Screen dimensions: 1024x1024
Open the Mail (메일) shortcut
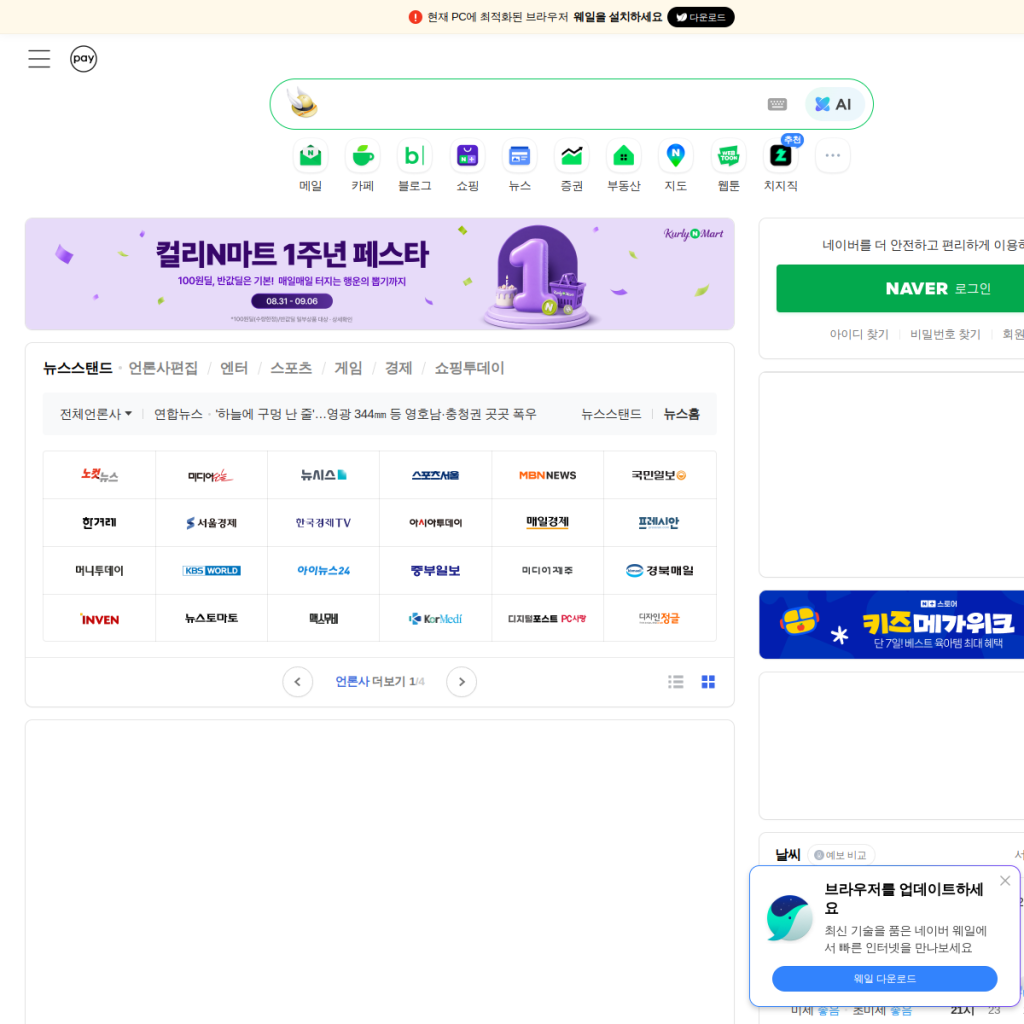tap(311, 165)
